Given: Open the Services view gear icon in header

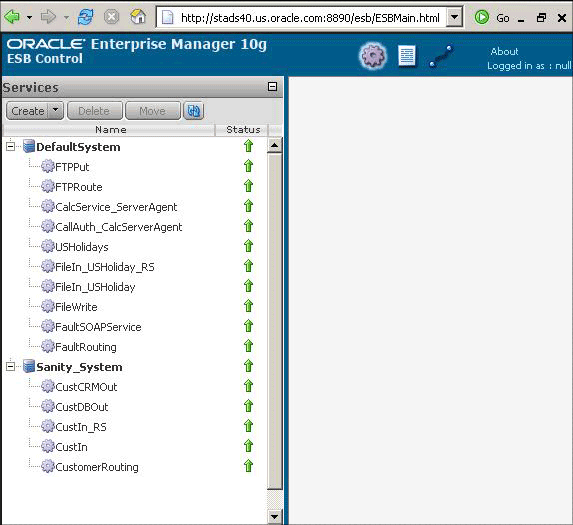Looking at the screenshot, I should (373, 56).
